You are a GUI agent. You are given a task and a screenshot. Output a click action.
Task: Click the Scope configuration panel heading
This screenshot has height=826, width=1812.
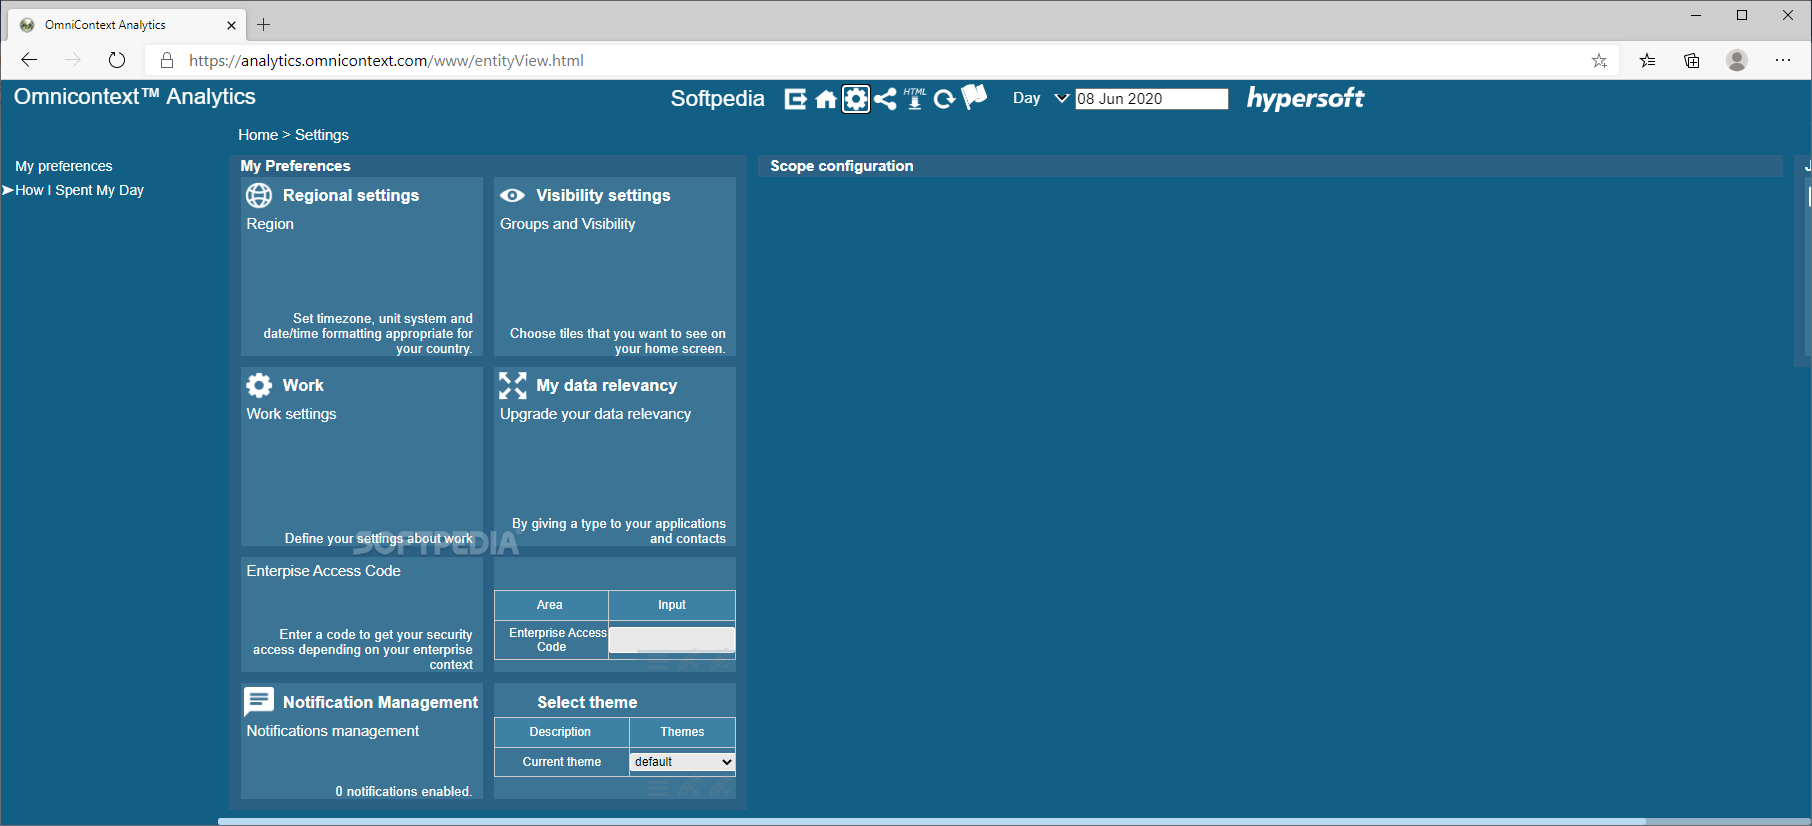tap(842, 166)
